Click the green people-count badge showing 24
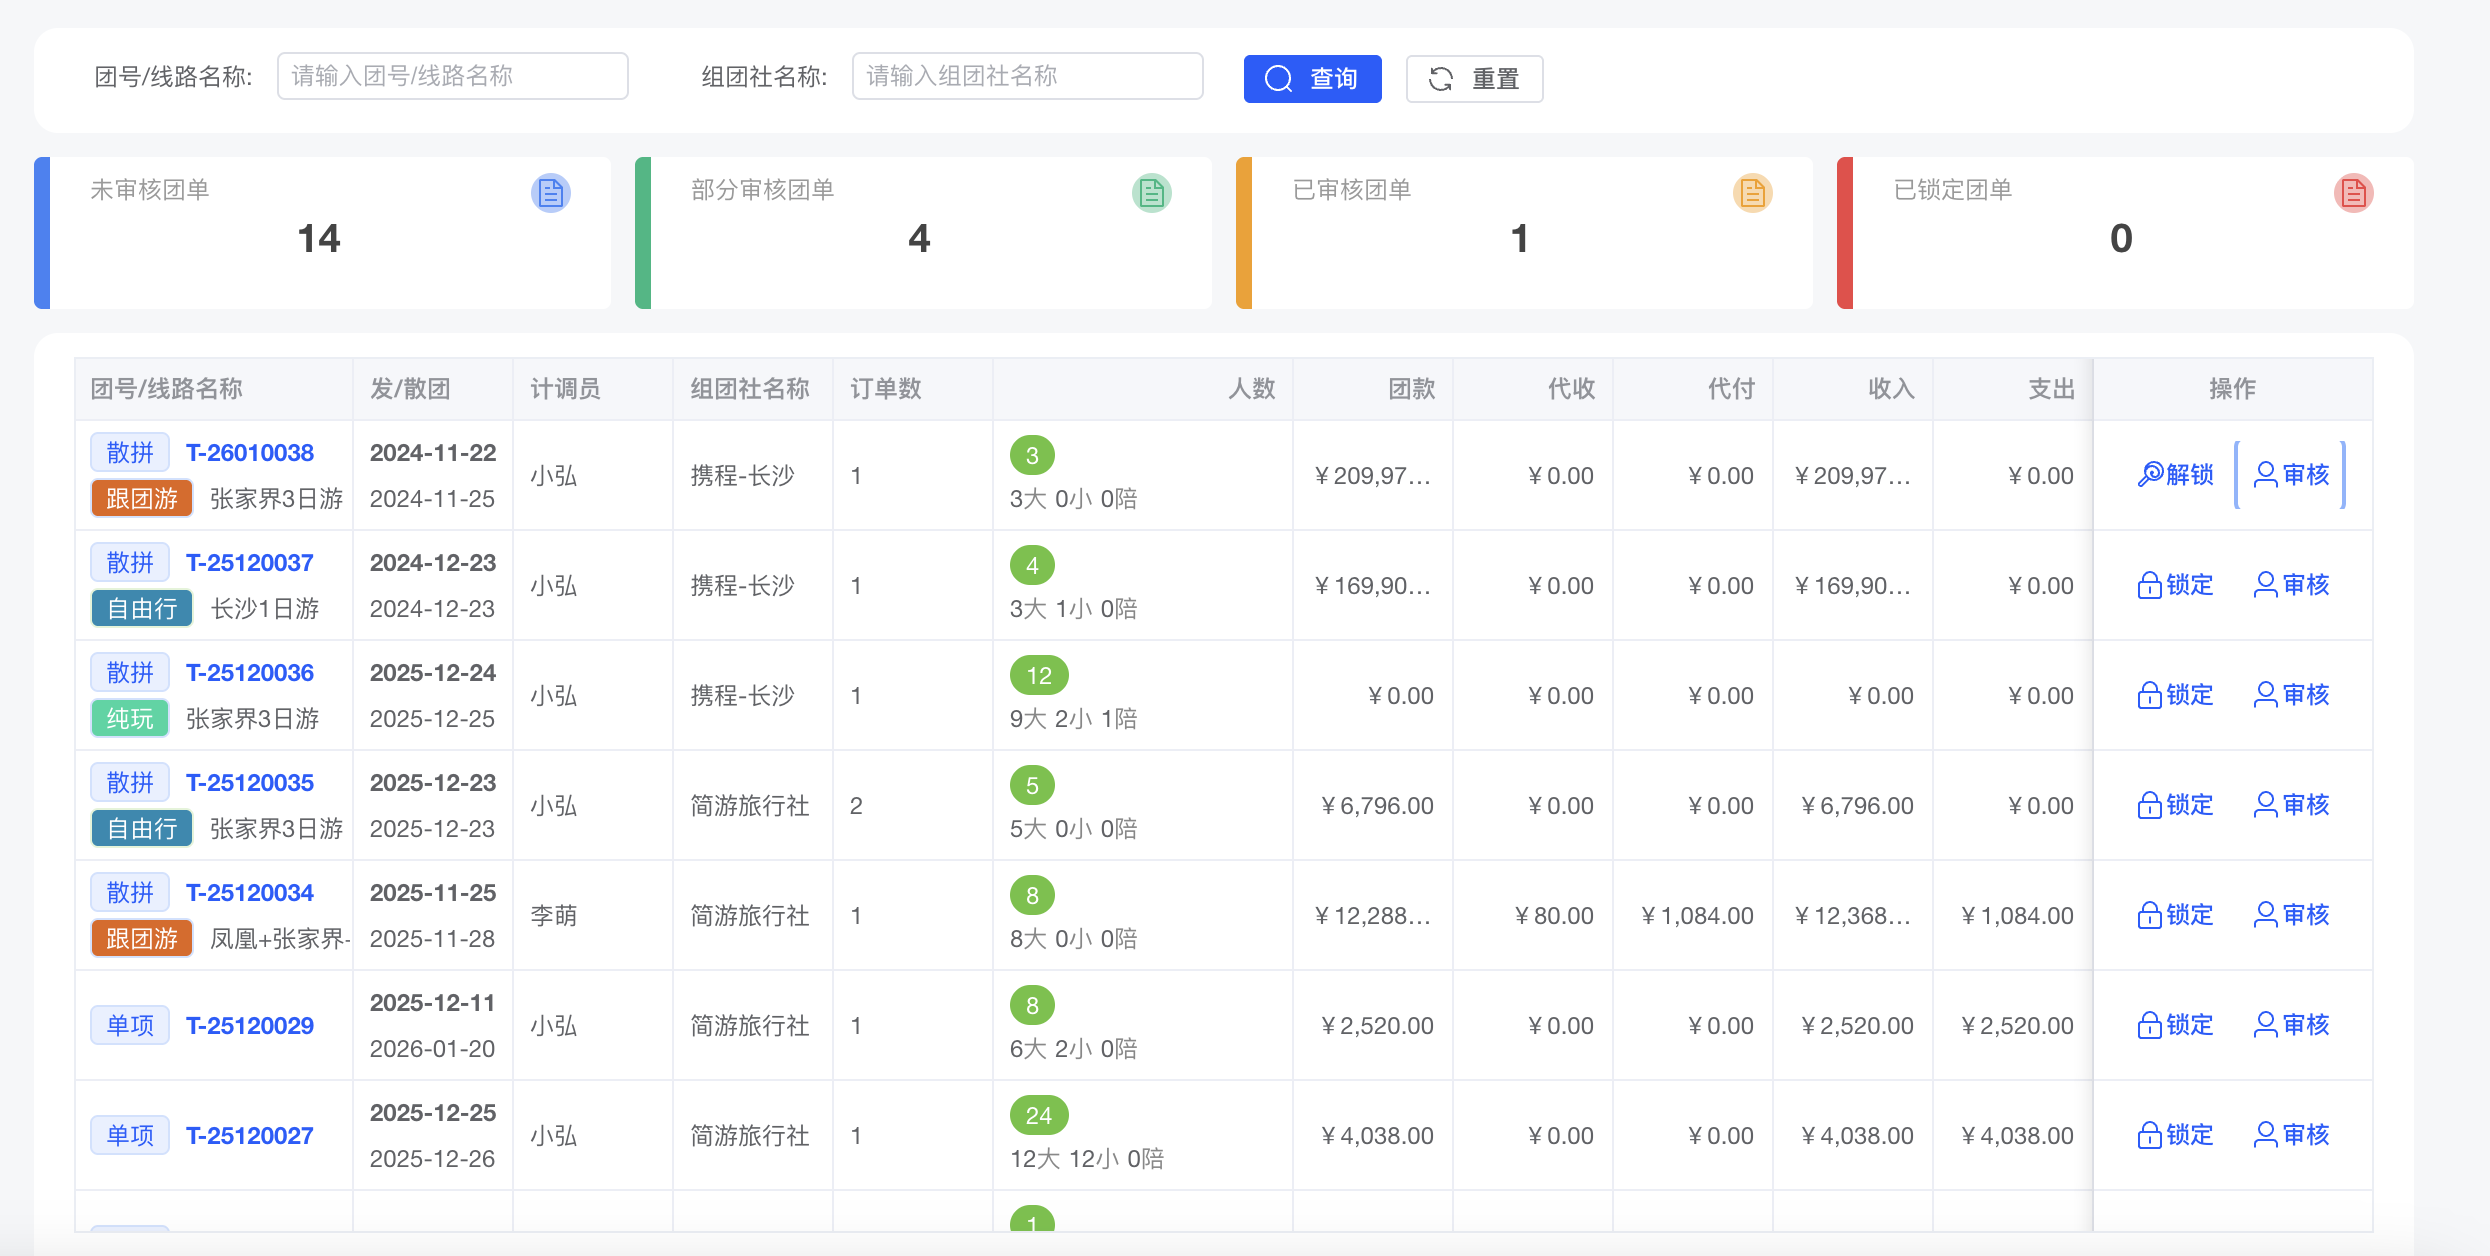The image size is (2490, 1256). (x=1039, y=1114)
